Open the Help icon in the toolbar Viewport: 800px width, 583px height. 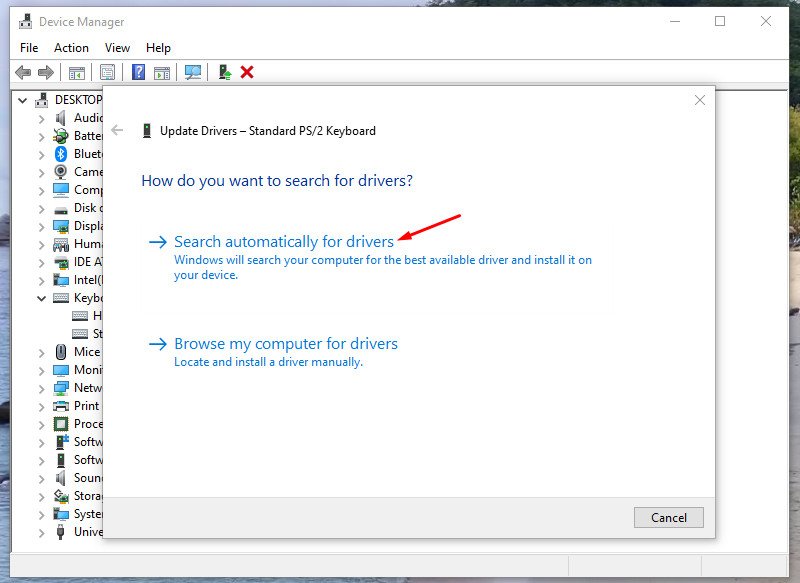[x=140, y=72]
